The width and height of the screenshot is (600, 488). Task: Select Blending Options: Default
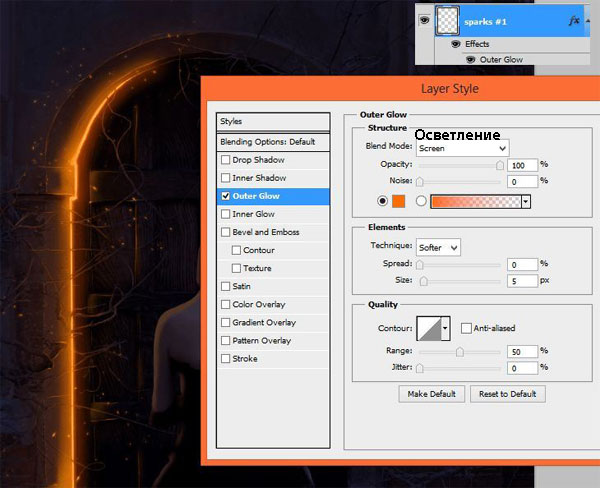coord(273,142)
